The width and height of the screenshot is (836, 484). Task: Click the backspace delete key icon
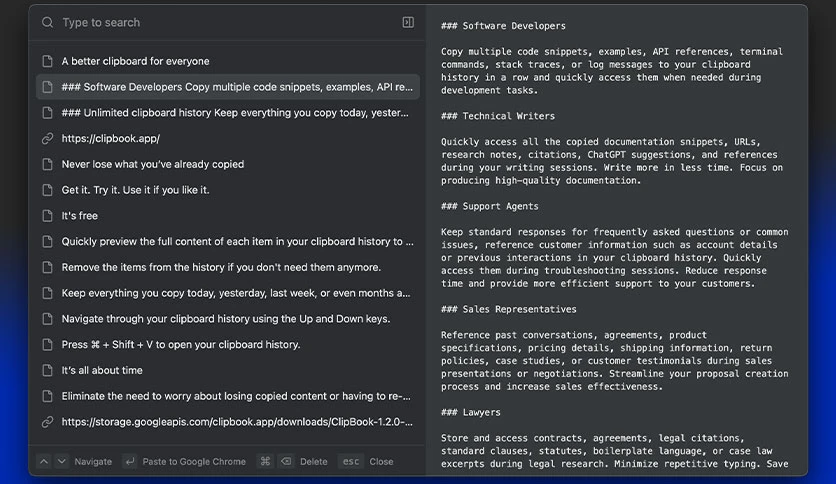286,462
